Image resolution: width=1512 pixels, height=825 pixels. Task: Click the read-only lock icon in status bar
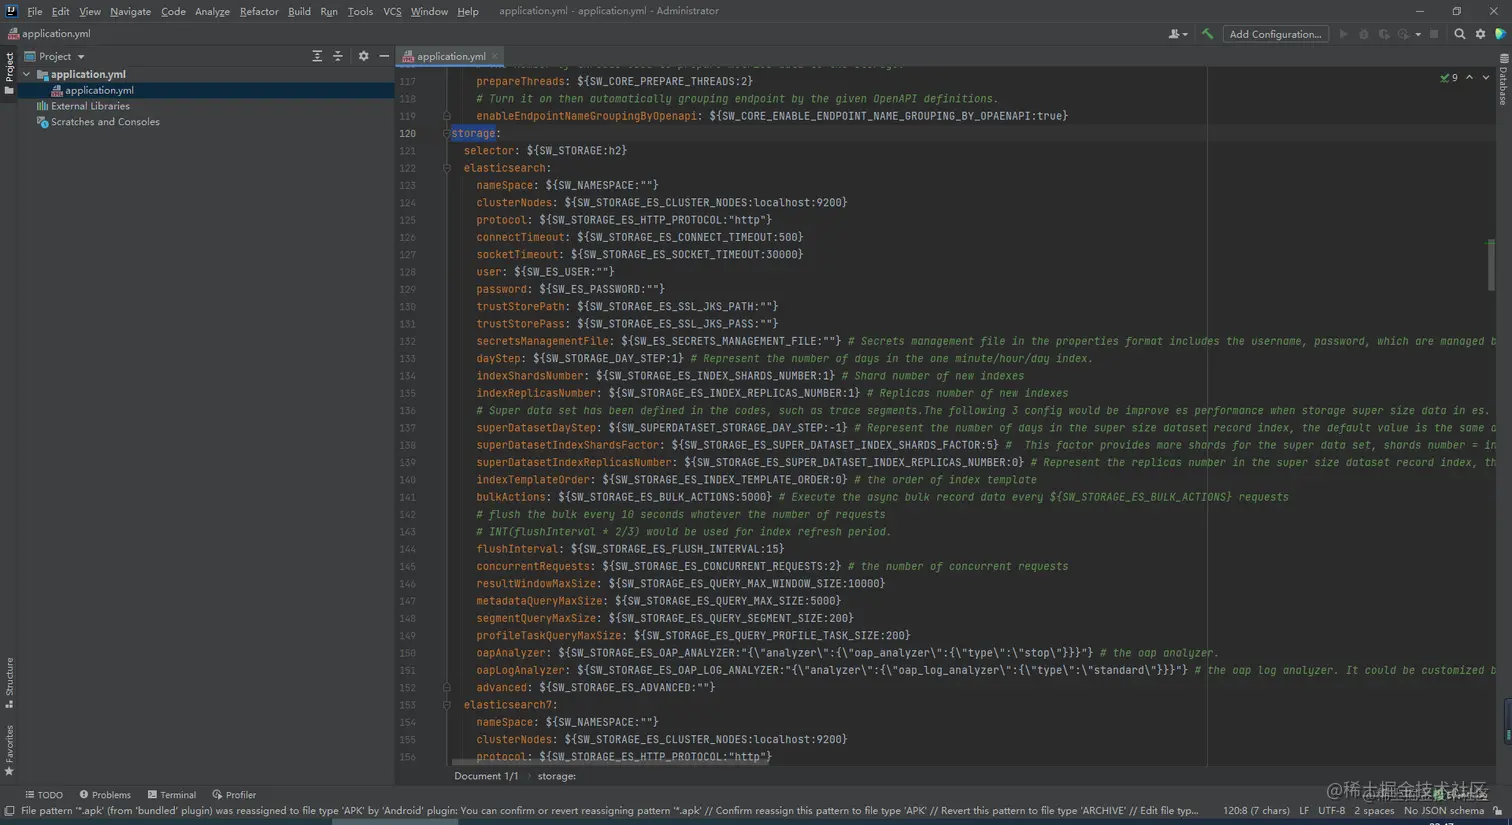click(x=1498, y=811)
